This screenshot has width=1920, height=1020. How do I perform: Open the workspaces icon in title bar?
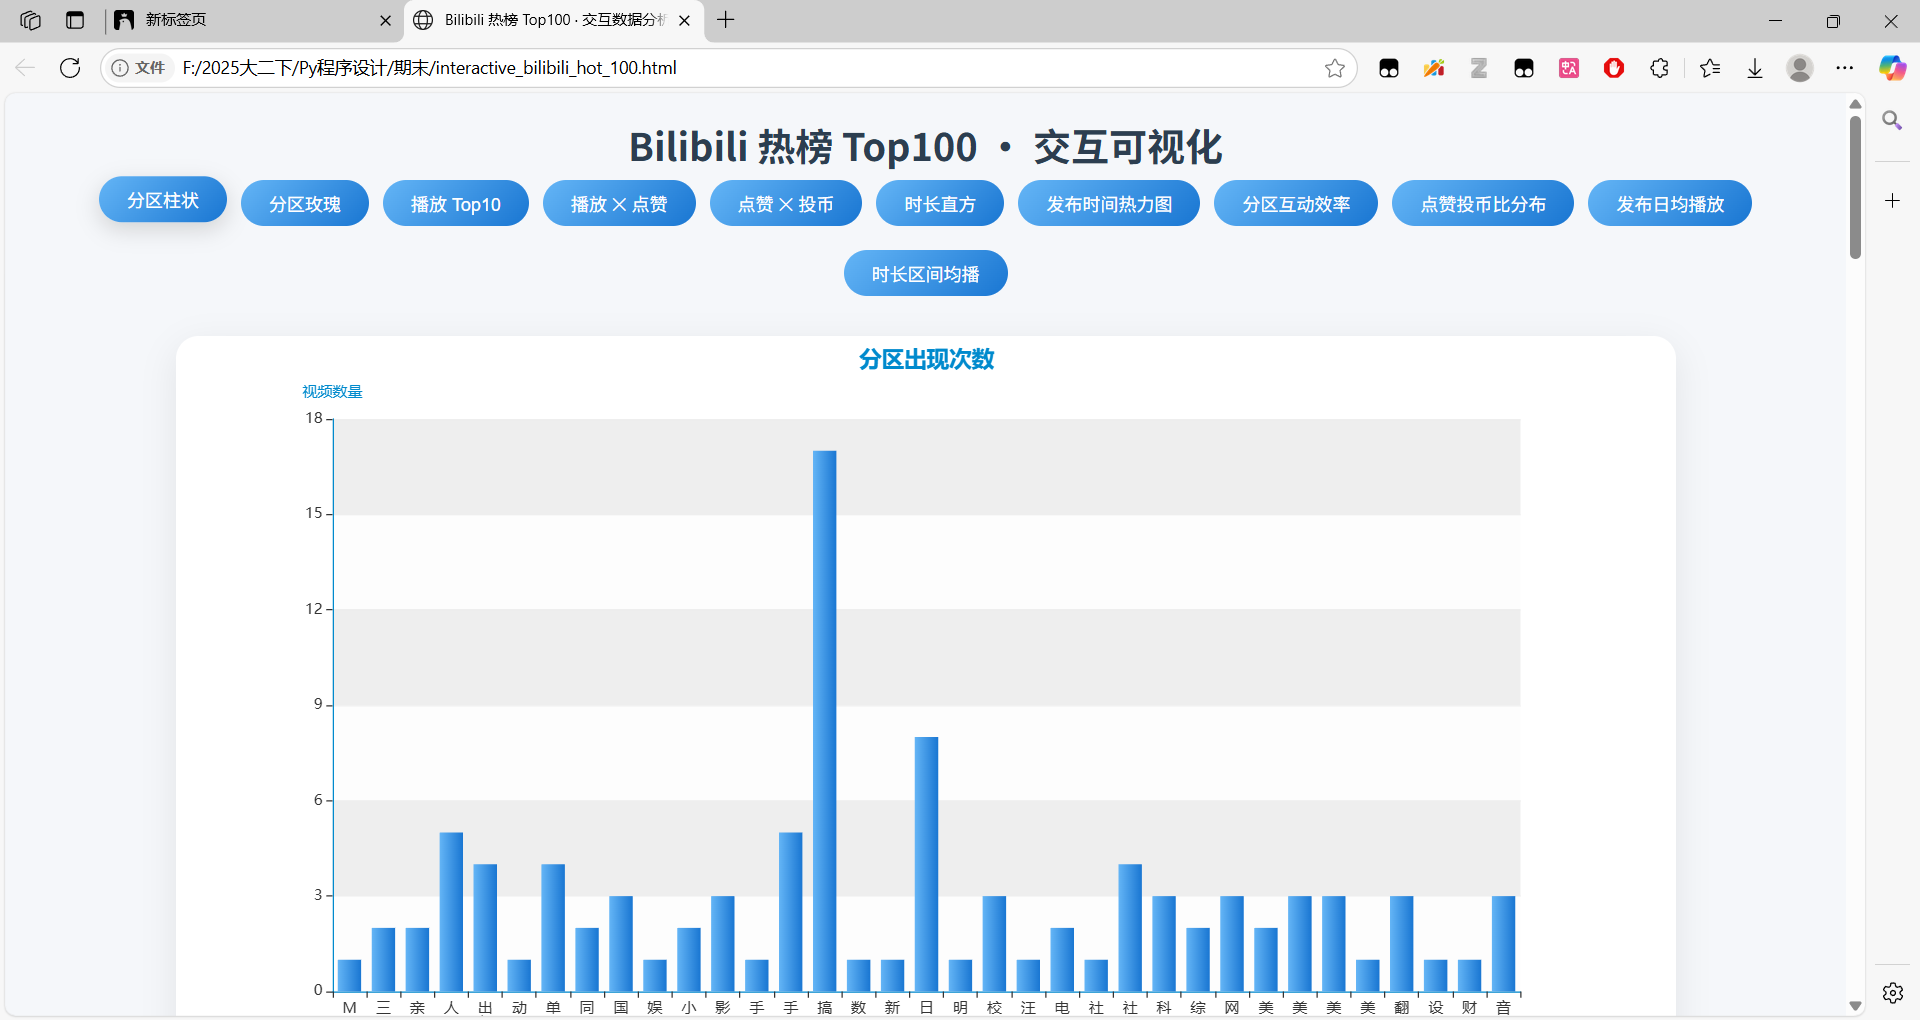click(x=30, y=20)
